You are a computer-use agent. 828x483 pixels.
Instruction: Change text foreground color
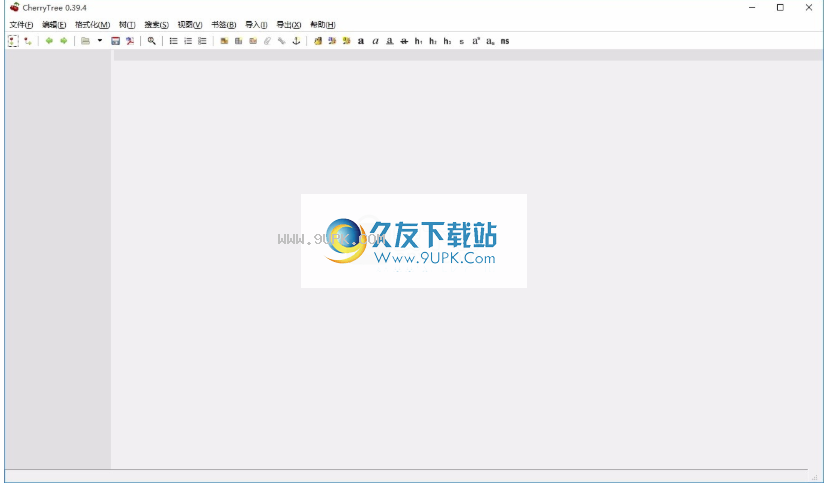(318, 41)
